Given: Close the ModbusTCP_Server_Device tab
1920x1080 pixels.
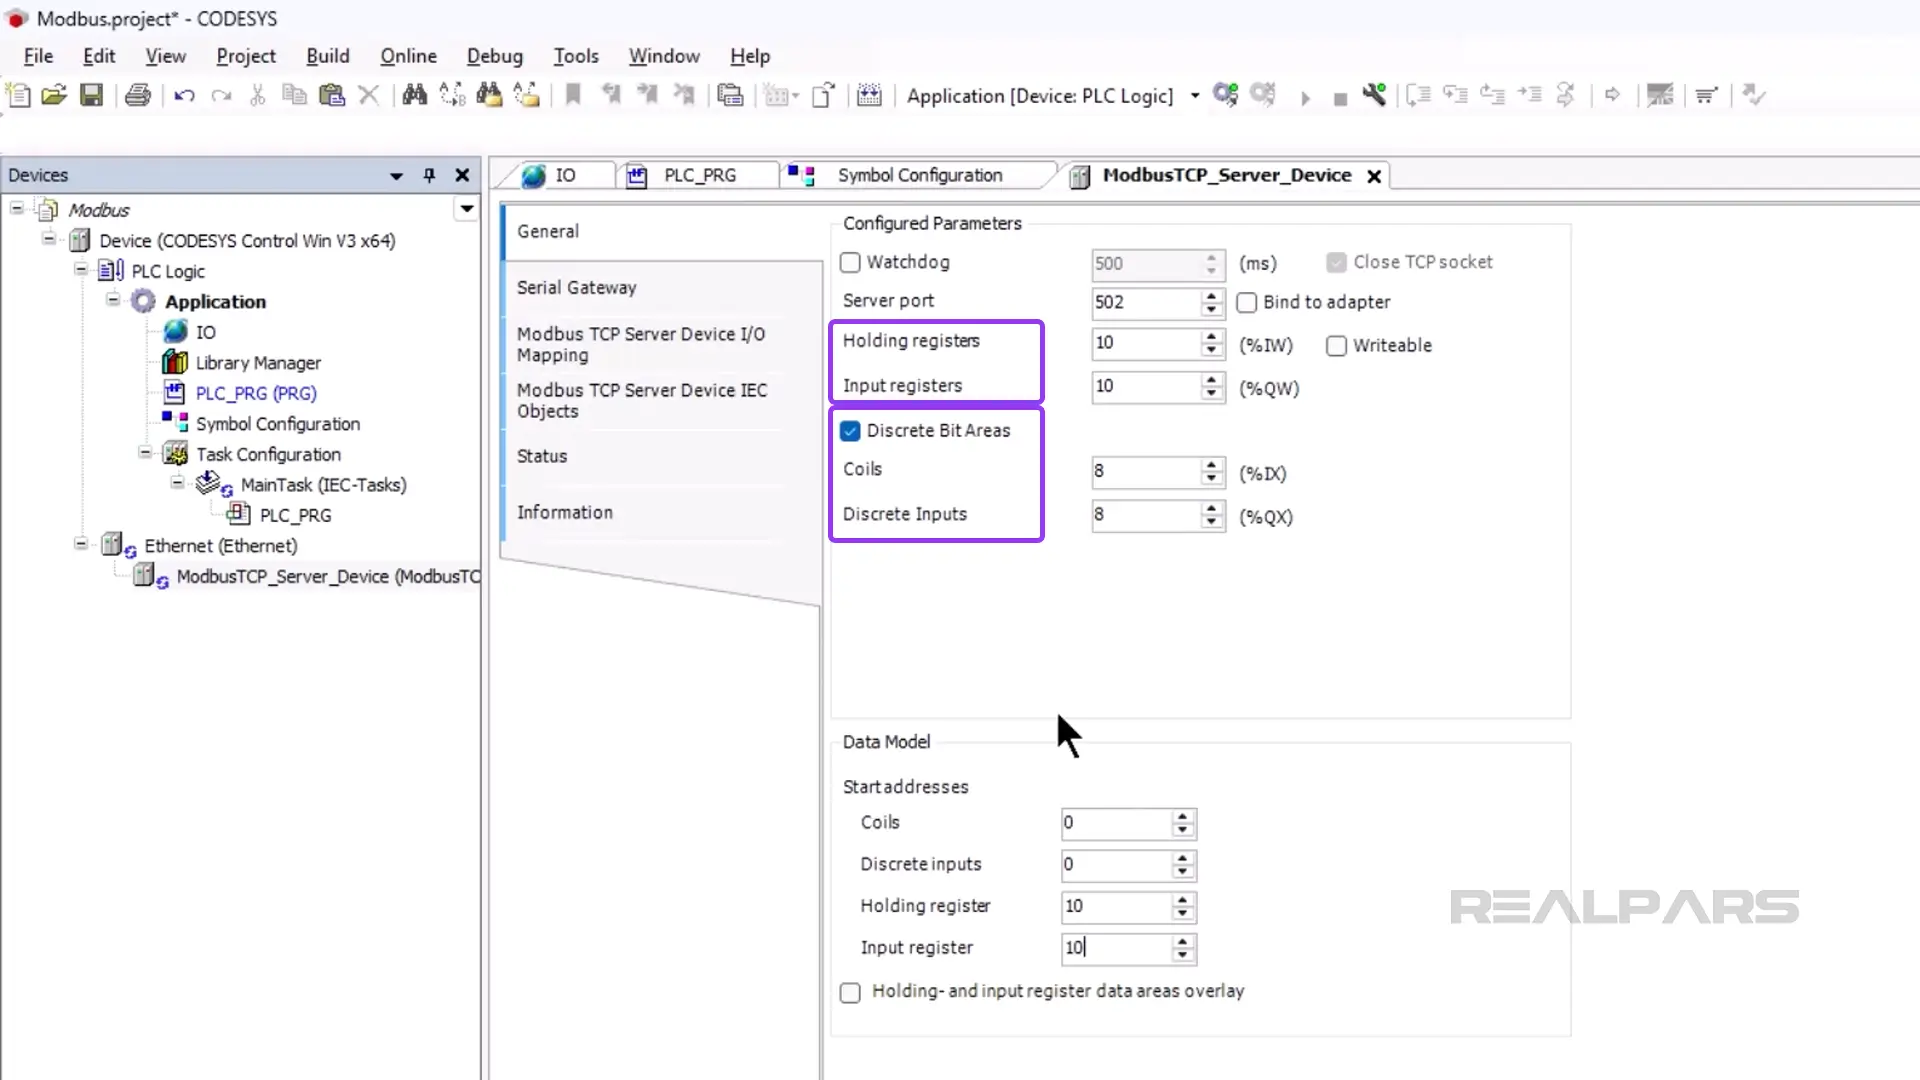Looking at the screenshot, I should point(1375,176).
